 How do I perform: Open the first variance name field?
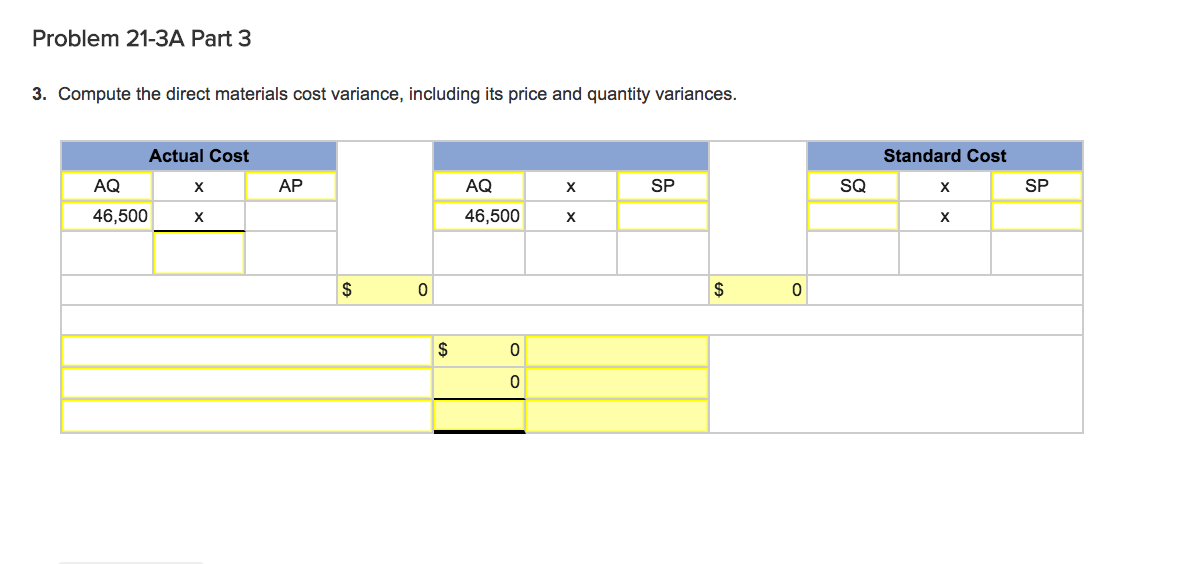[x=246, y=351]
